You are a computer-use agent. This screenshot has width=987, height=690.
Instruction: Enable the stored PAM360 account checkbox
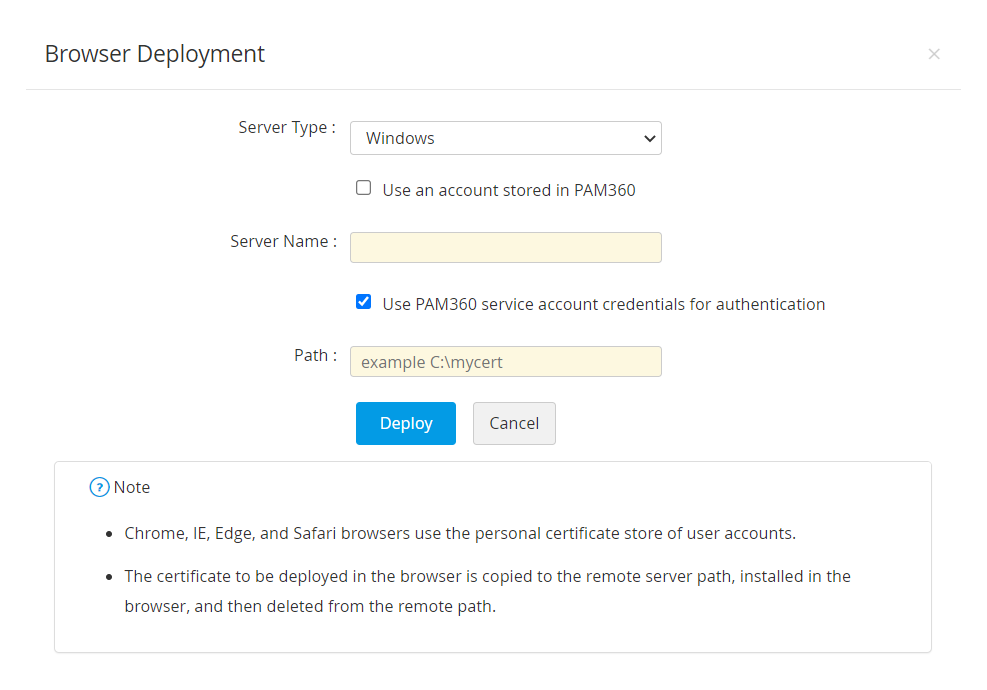point(364,188)
